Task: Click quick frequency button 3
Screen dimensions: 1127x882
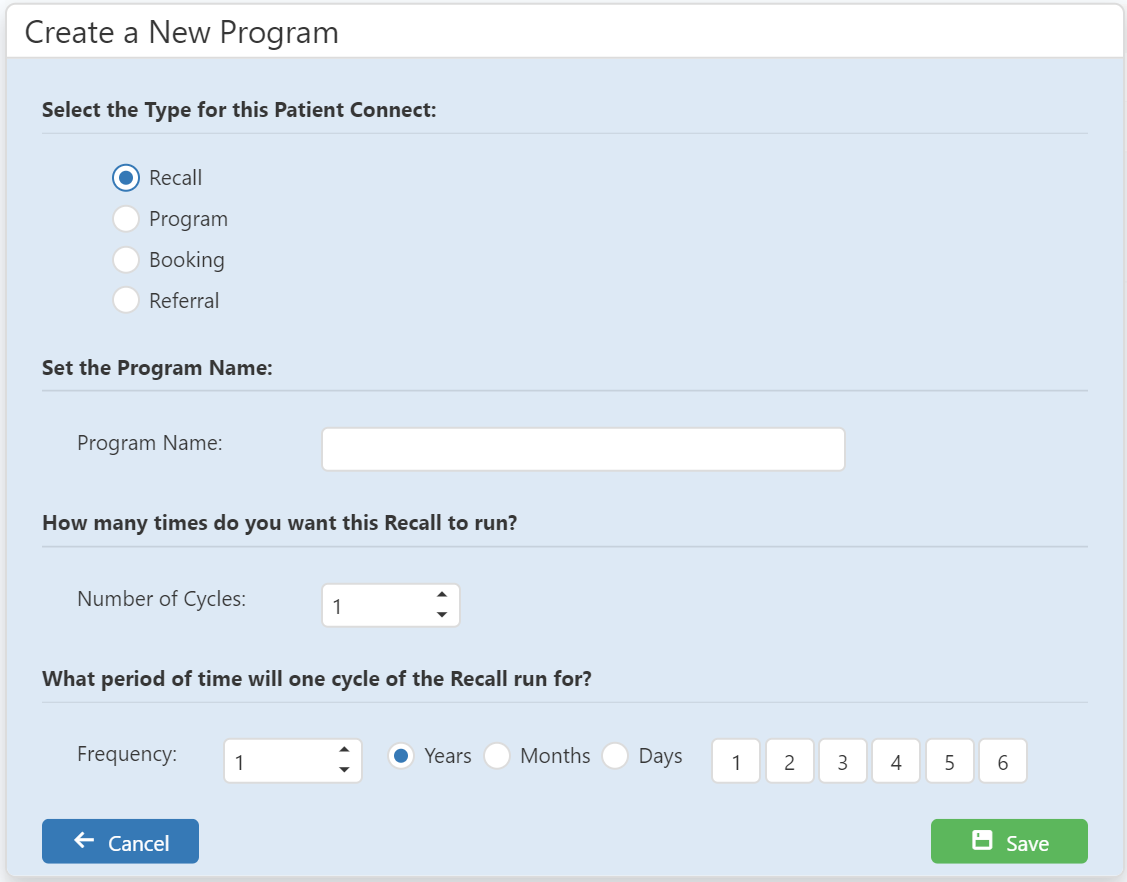Action: coord(842,761)
